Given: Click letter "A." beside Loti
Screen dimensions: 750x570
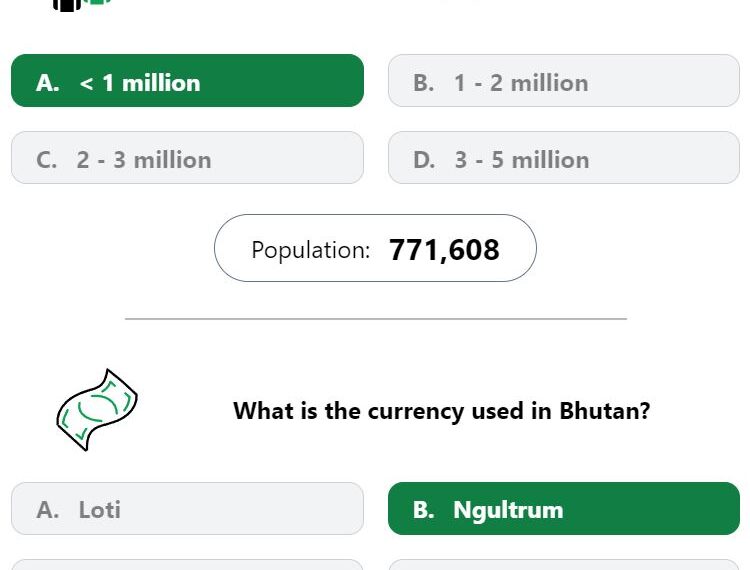Looking at the screenshot, I should 47,510.
